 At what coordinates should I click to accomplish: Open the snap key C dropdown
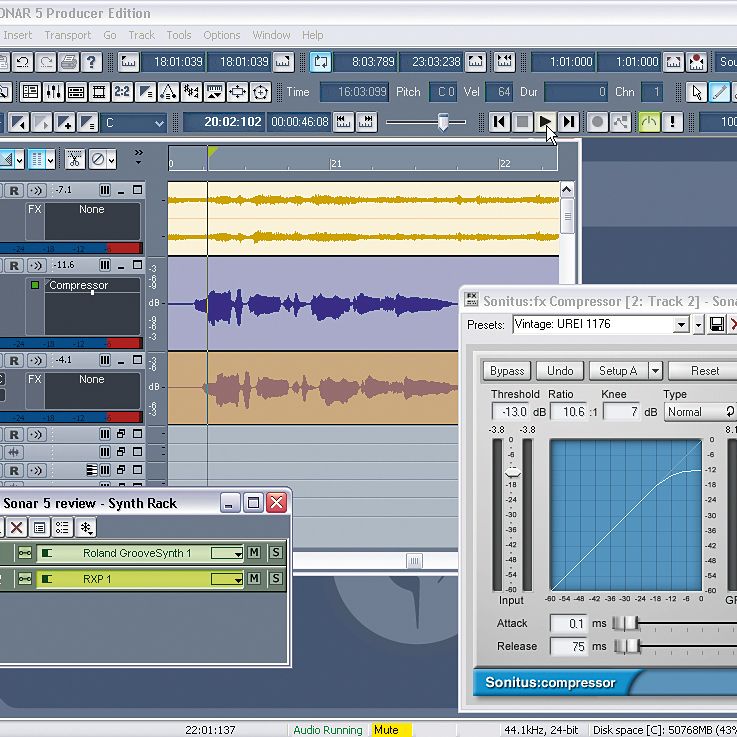point(160,123)
